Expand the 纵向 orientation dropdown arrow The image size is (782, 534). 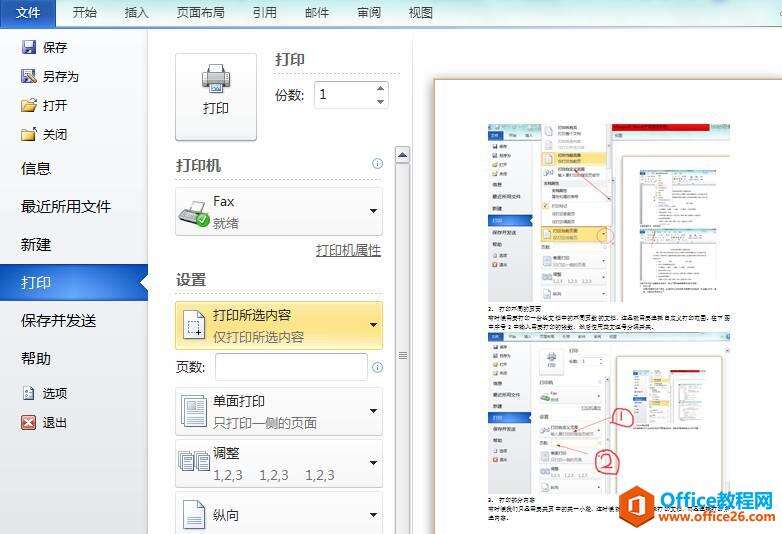tap(373, 515)
